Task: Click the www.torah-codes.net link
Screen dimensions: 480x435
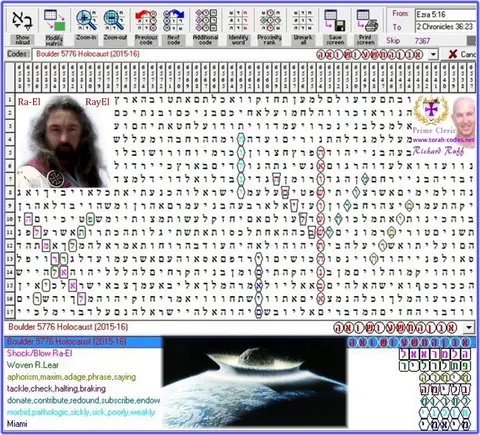Action: [x=443, y=140]
